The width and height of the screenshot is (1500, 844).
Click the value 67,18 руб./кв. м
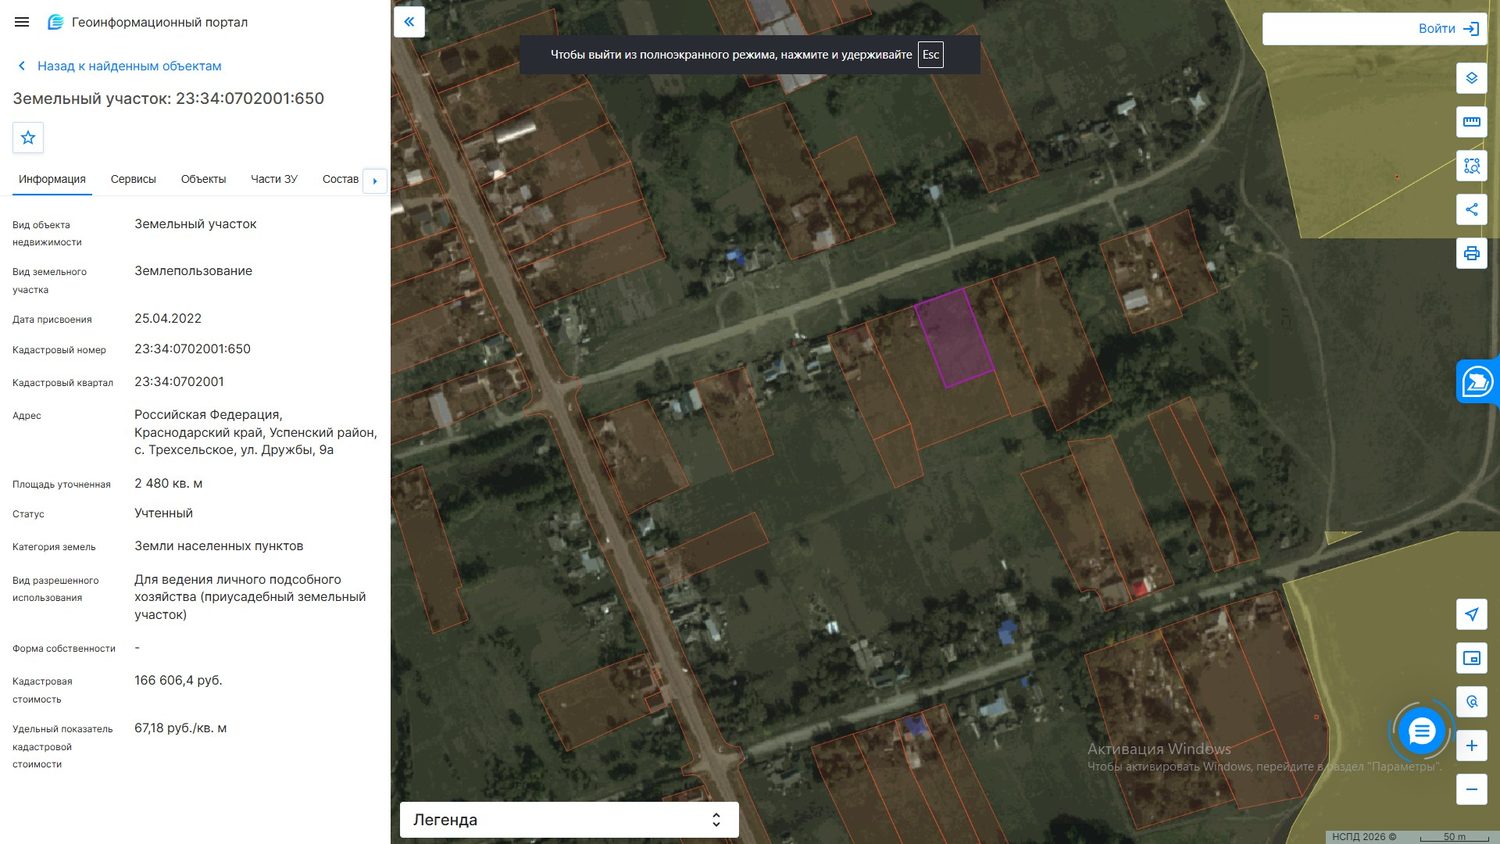point(181,729)
